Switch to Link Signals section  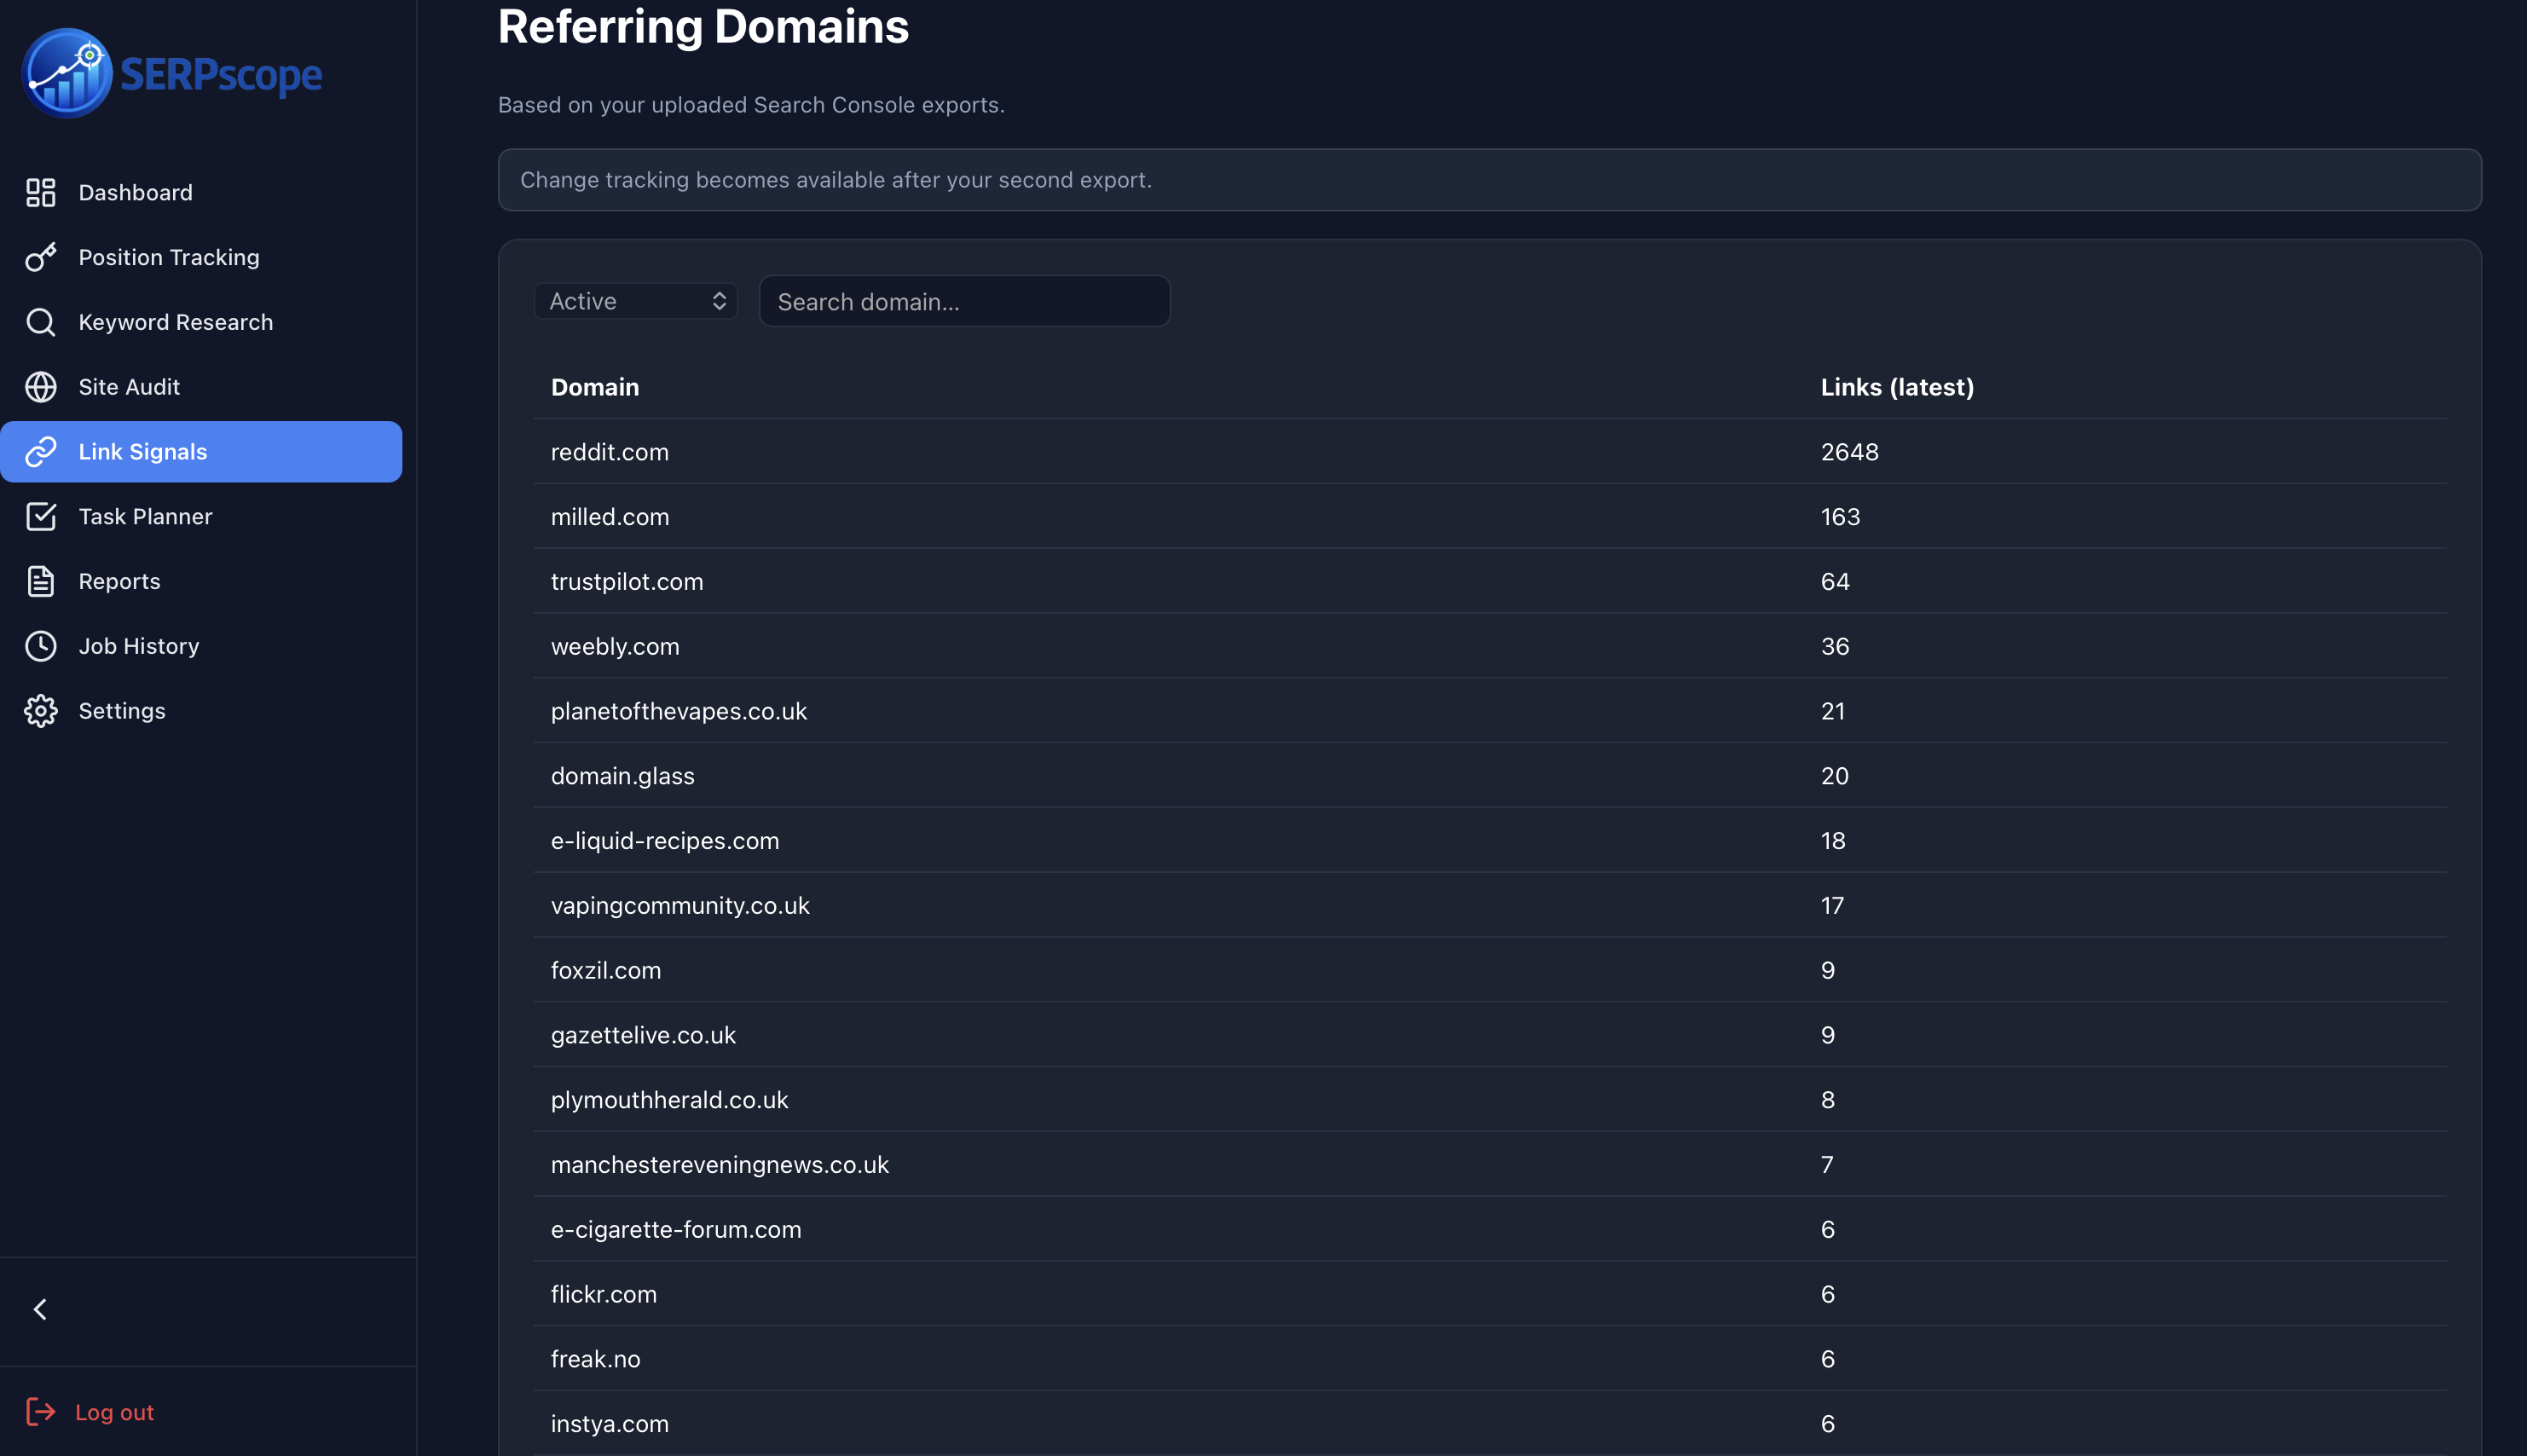coord(143,451)
